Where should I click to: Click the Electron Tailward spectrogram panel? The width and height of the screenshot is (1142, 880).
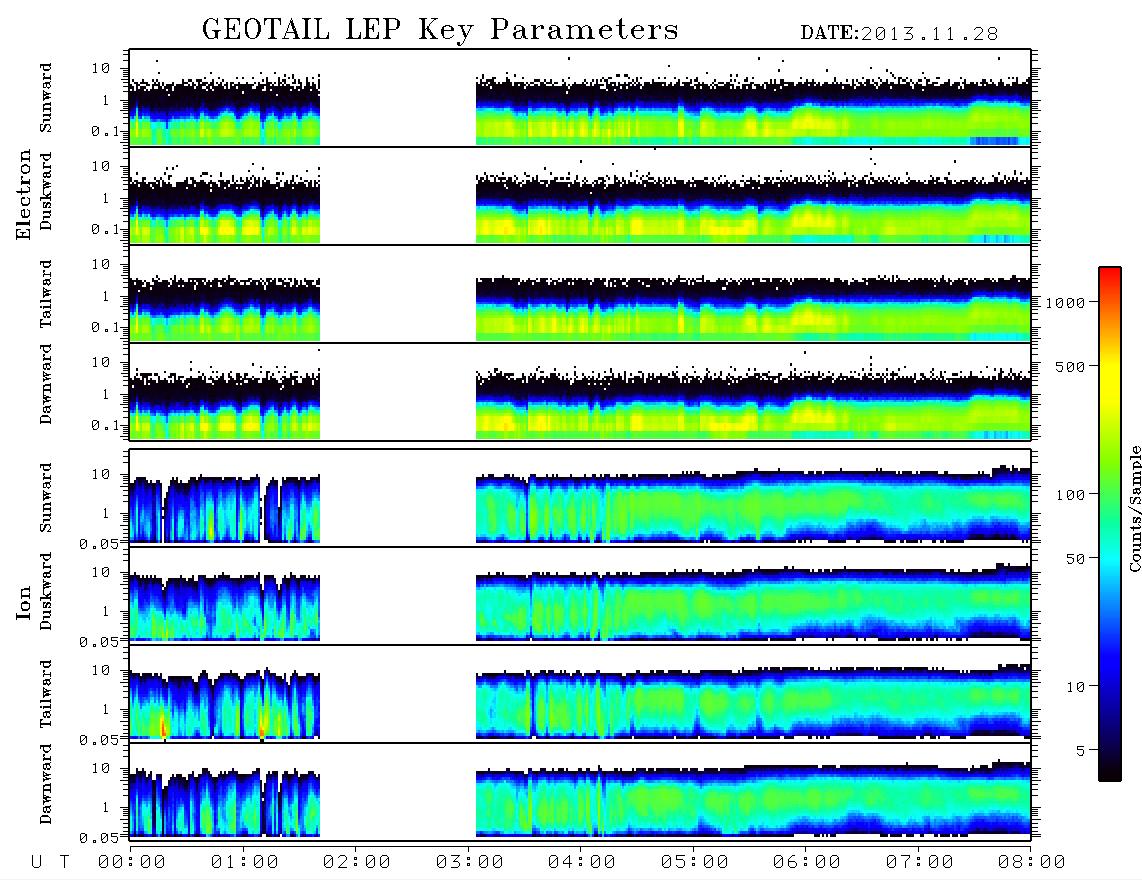(x=580, y=294)
